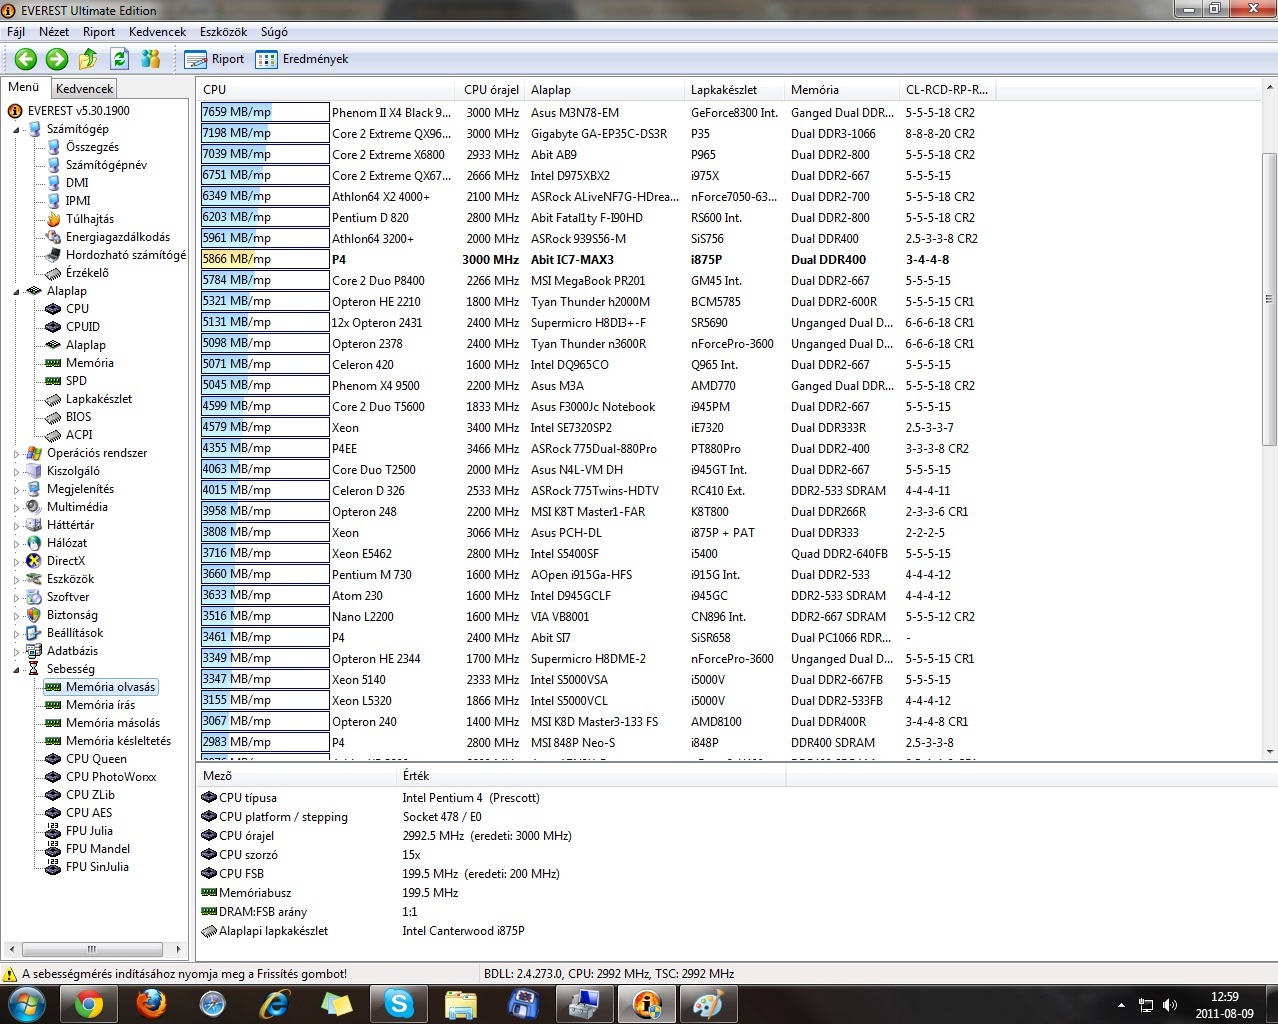Viewport: 1278px width, 1024px height.
Task: Open the Kedvencek menu in menu bar
Action: [x=157, y=32]
